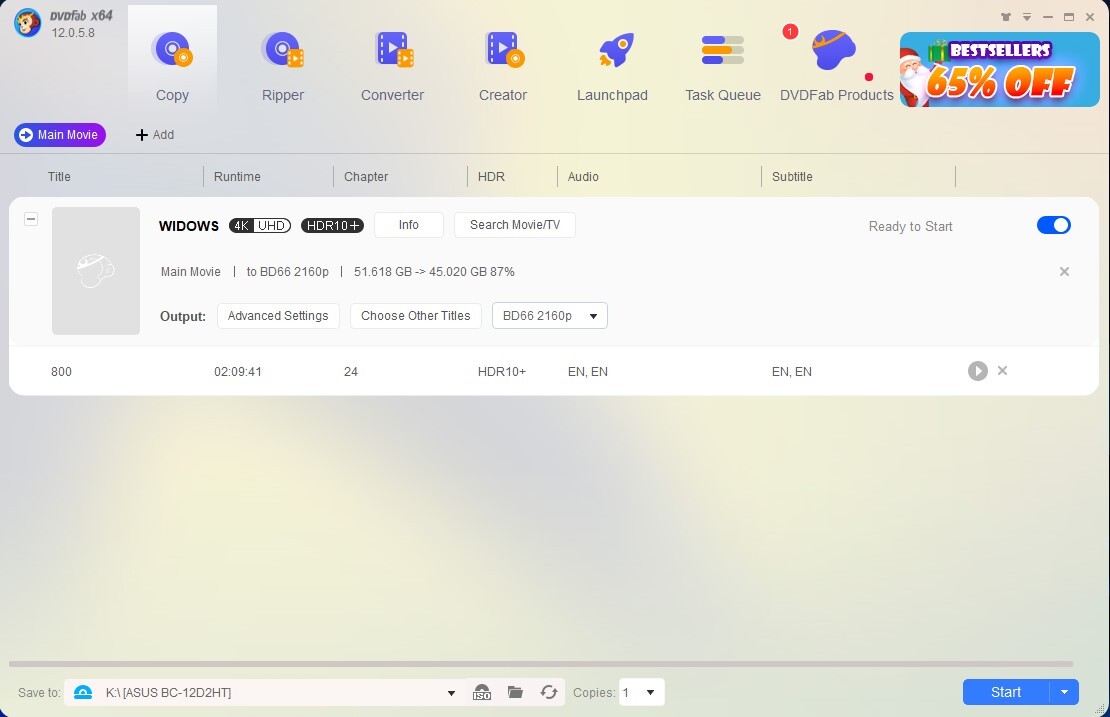
Task: Click the HDR10+ badge
Action: point(332,226)
